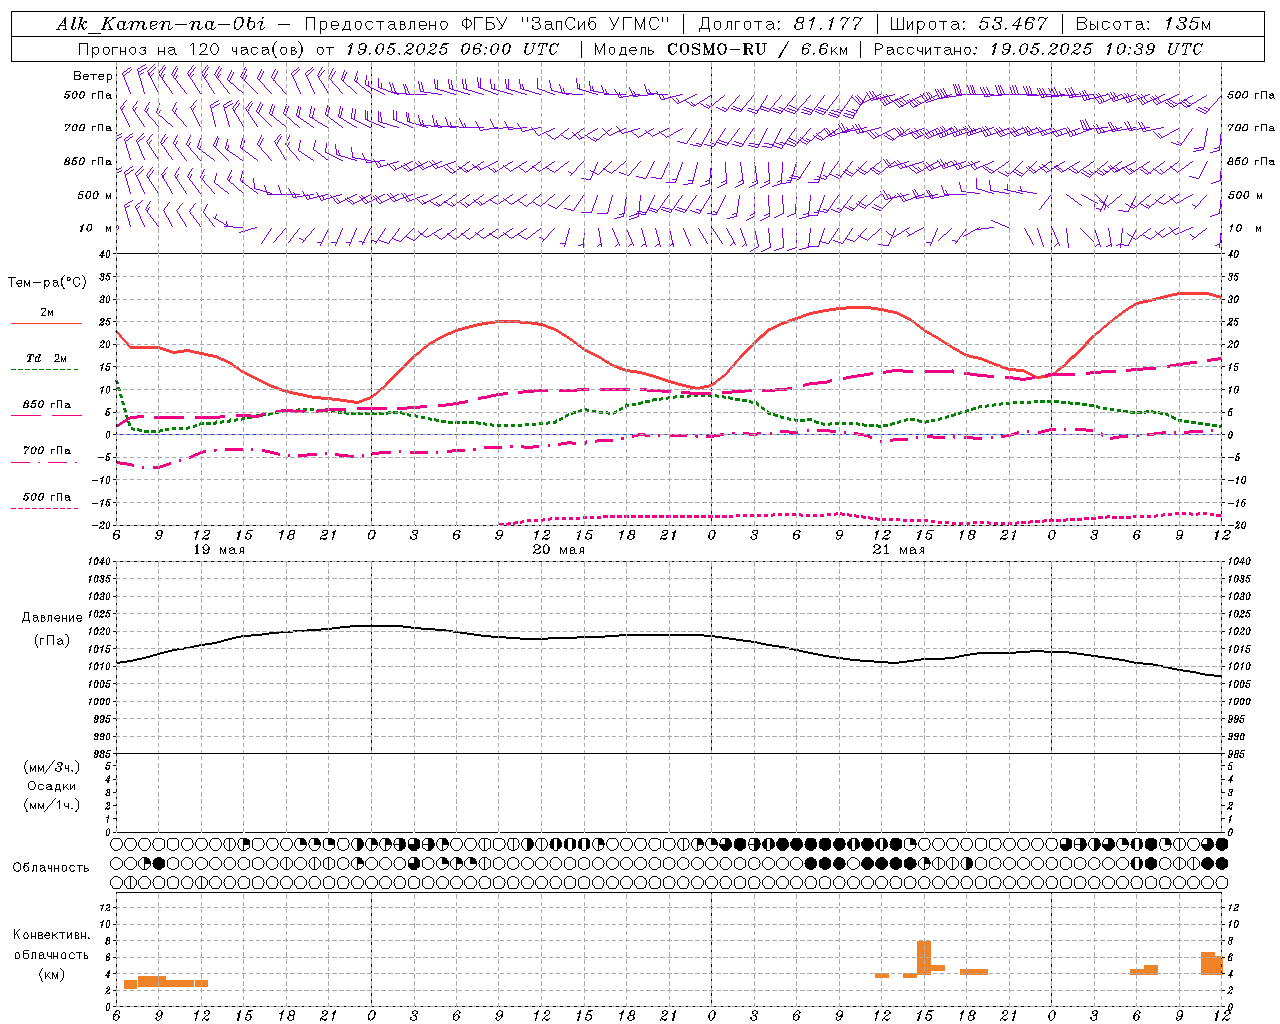Click the 19 мая date label
Viewport: 1280px width, 1024px height.
(218, 550)
